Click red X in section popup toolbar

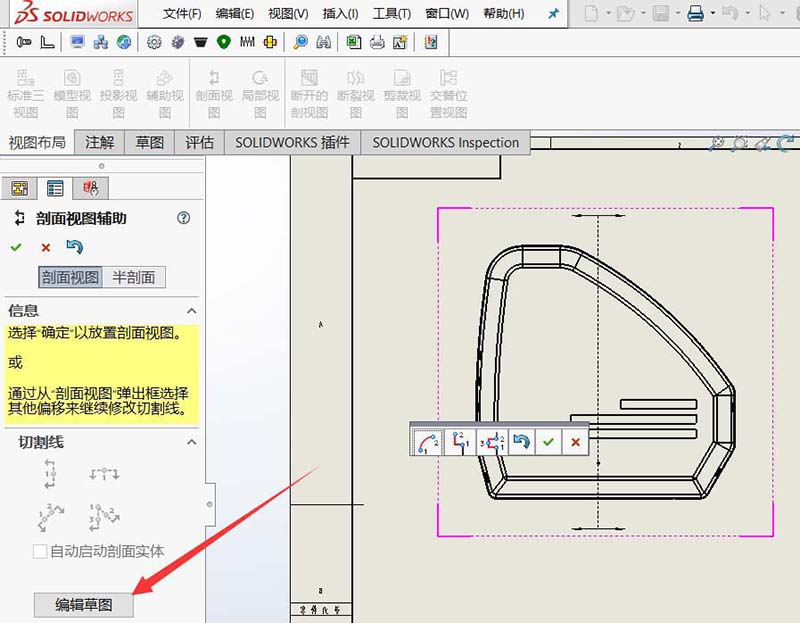pyautogui.click(x=576, y=442)
